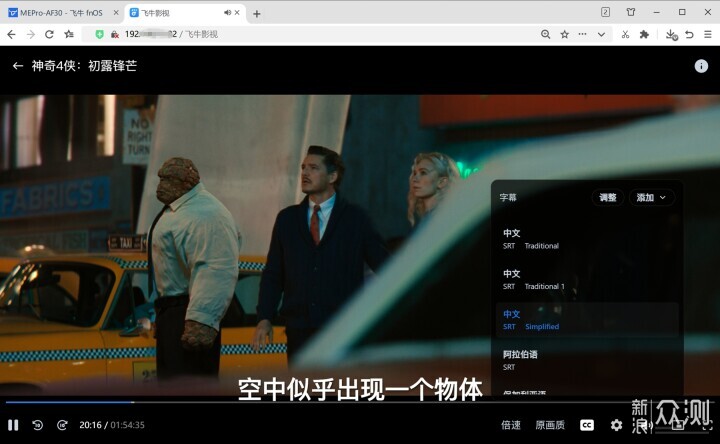Open the address bar three-dots menu

[x=582, y=34]
